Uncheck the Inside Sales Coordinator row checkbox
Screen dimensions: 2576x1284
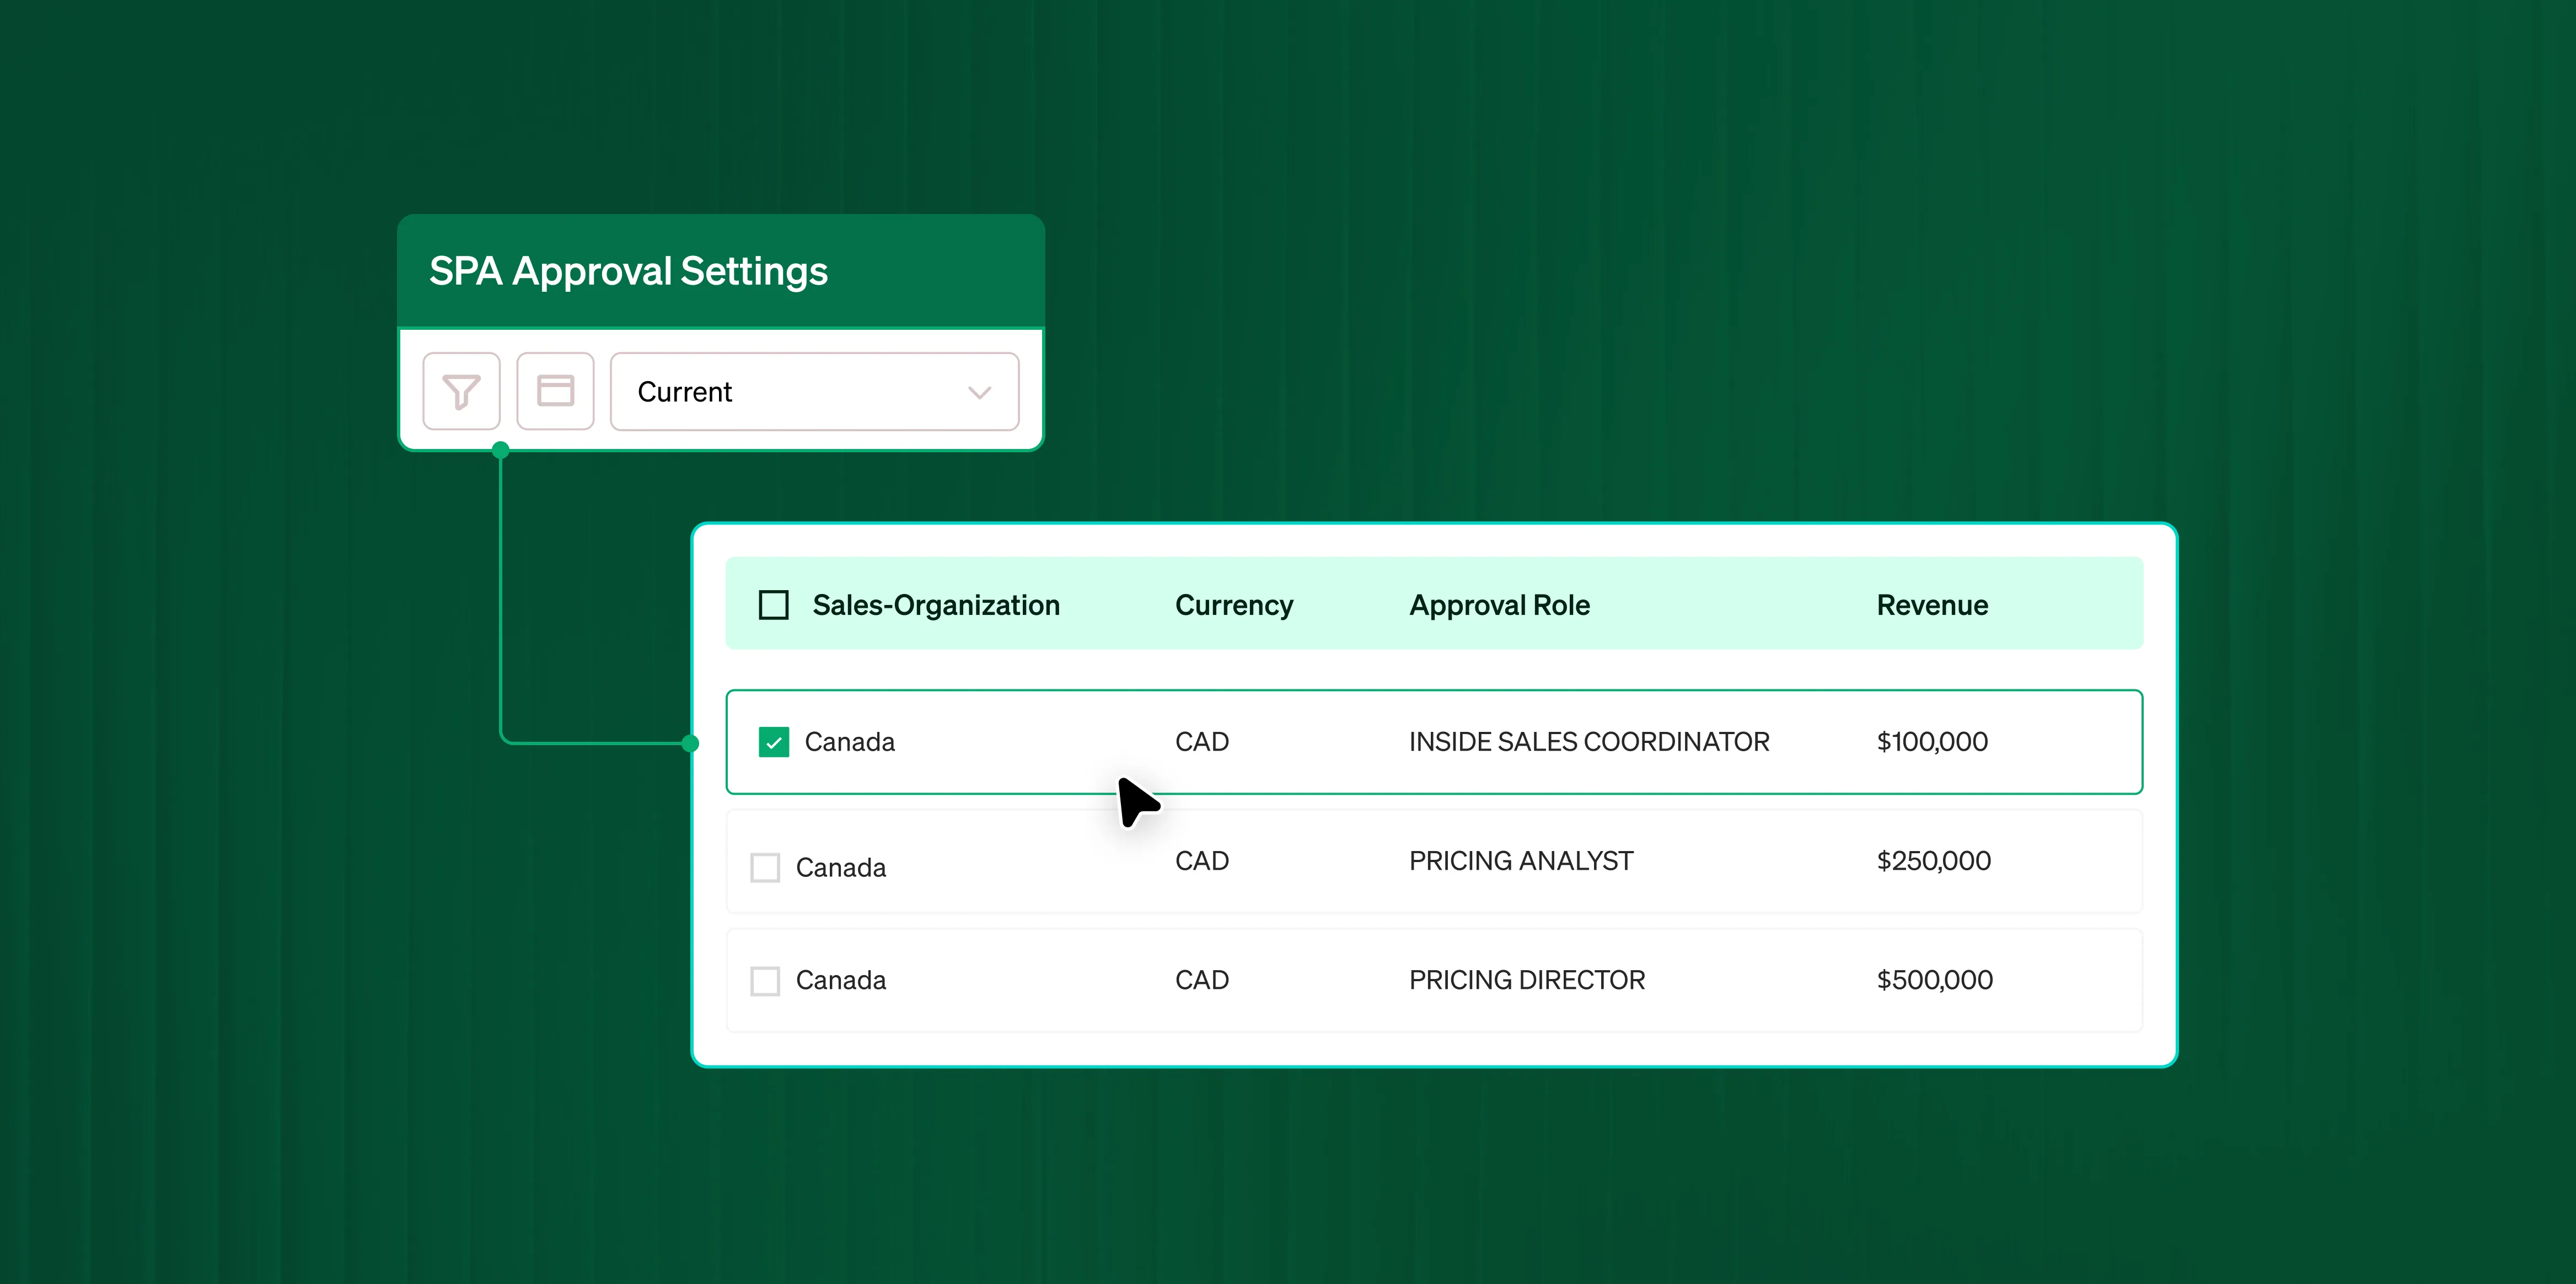[773, 742]
